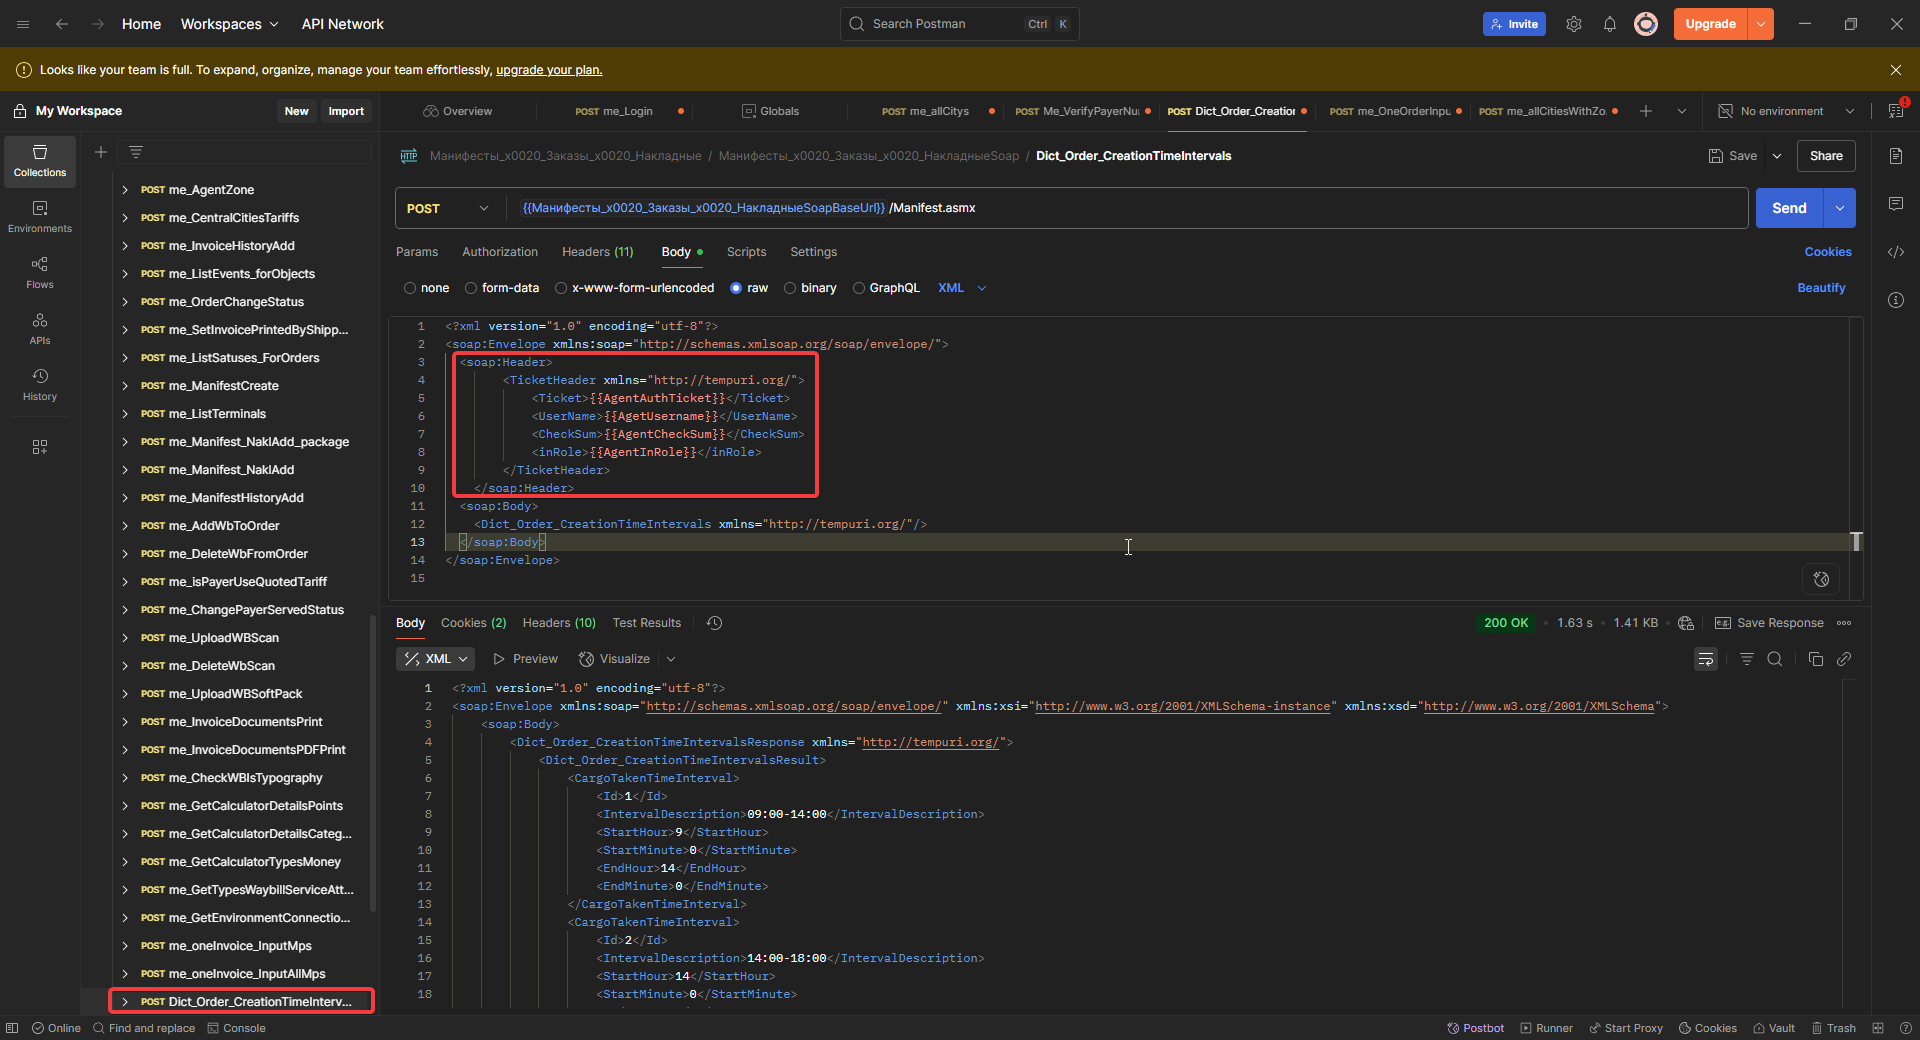Toggle word wrap in response viewer
Screen dimensions: 1920x1040
(x=1706, y=659)
